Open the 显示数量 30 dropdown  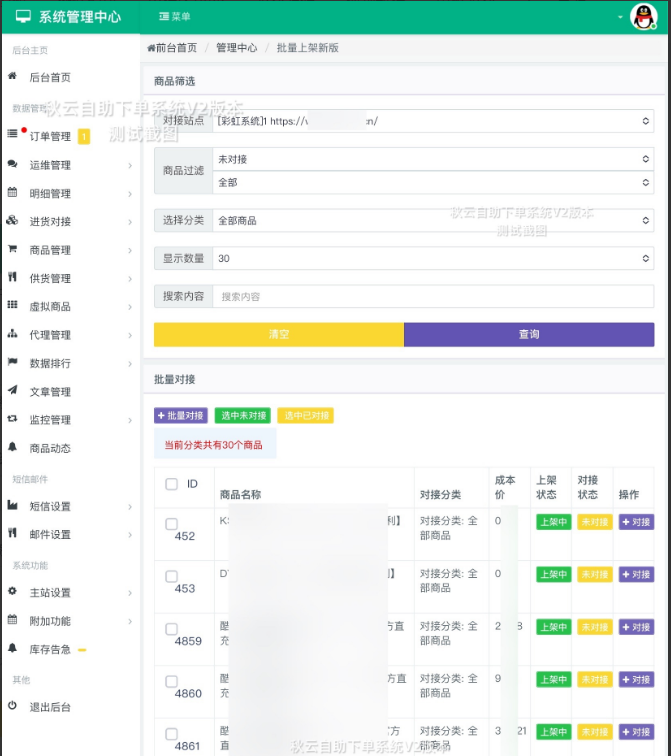coord(433,258)
